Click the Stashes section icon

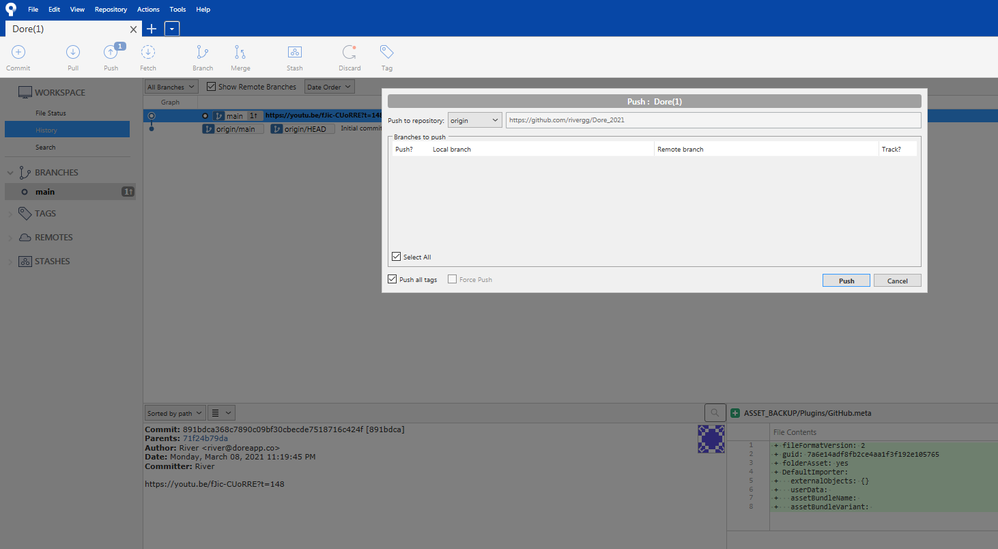[25, 261]
